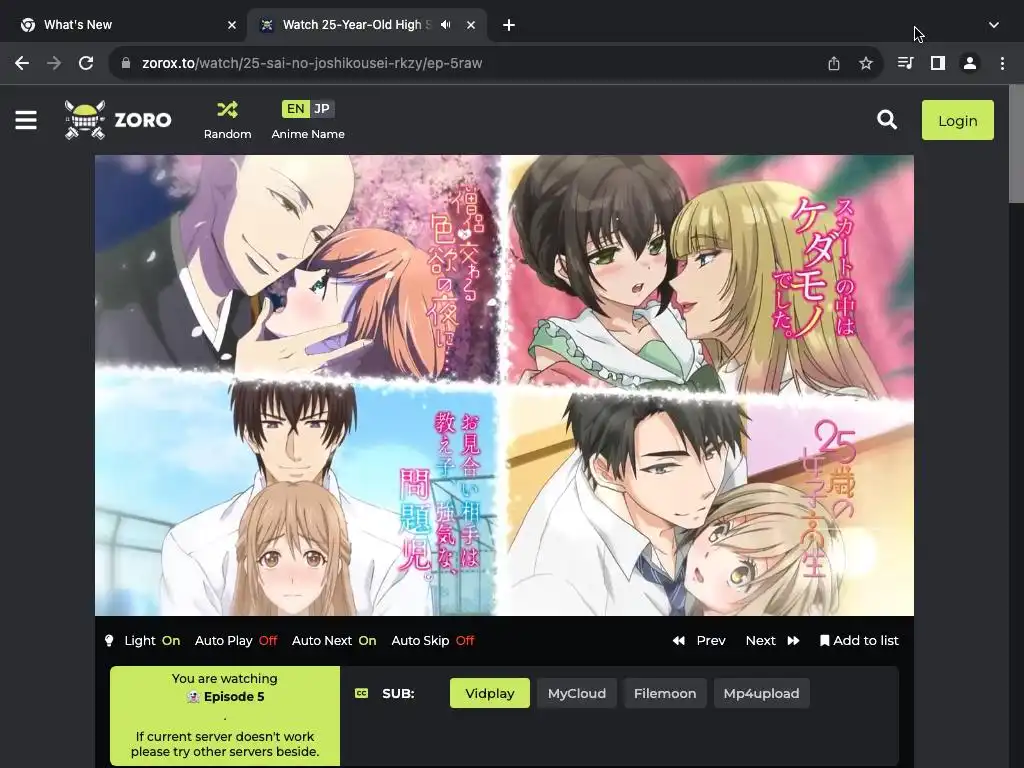Click Add to list bookmark

tap(859, 641)
